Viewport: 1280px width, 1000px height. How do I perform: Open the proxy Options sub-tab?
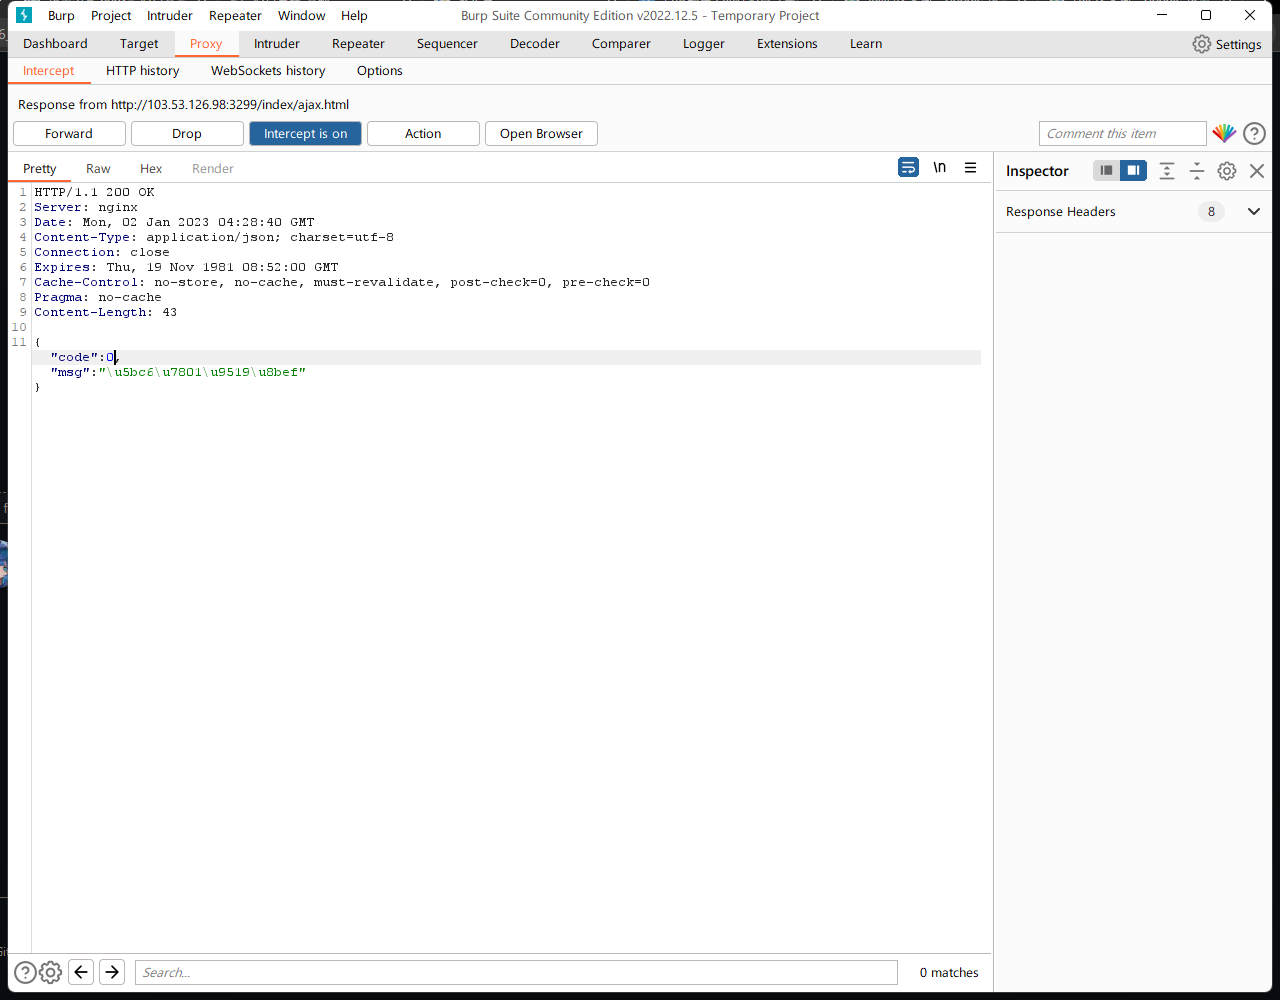pyautogui.click(x=380, y=71)
